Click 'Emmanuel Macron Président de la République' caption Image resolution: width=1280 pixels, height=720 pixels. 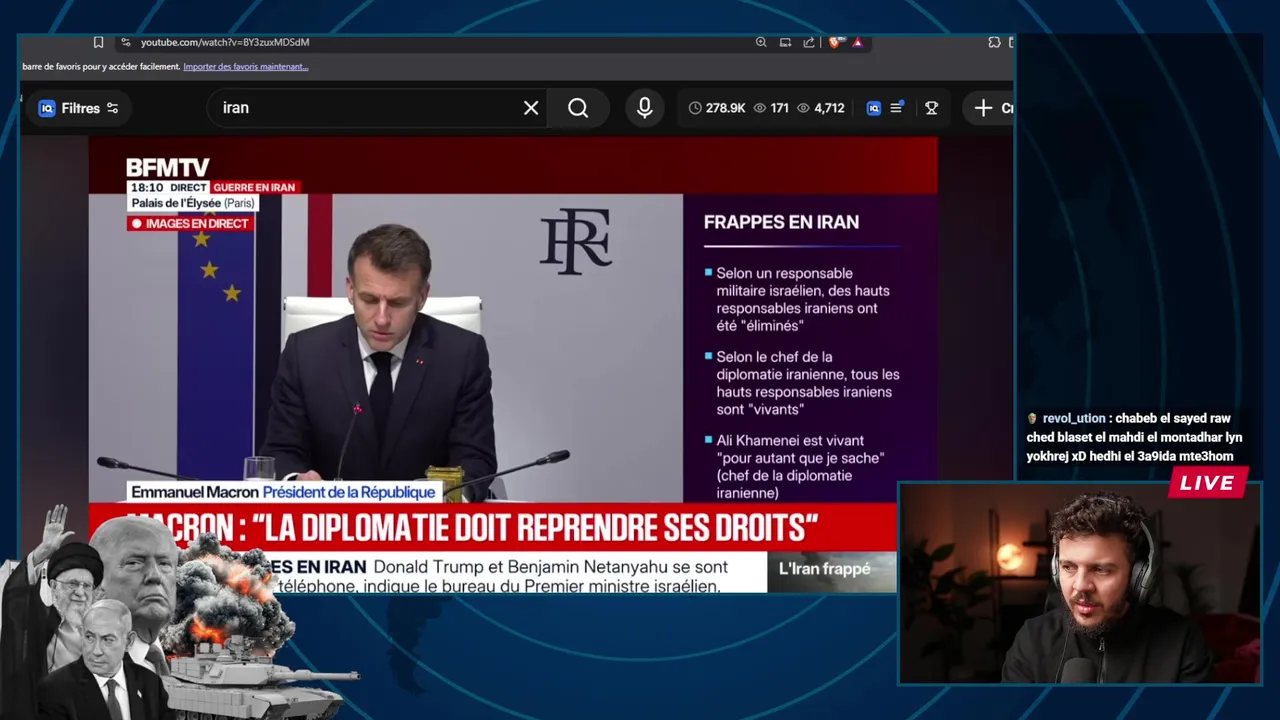[283, 492]
